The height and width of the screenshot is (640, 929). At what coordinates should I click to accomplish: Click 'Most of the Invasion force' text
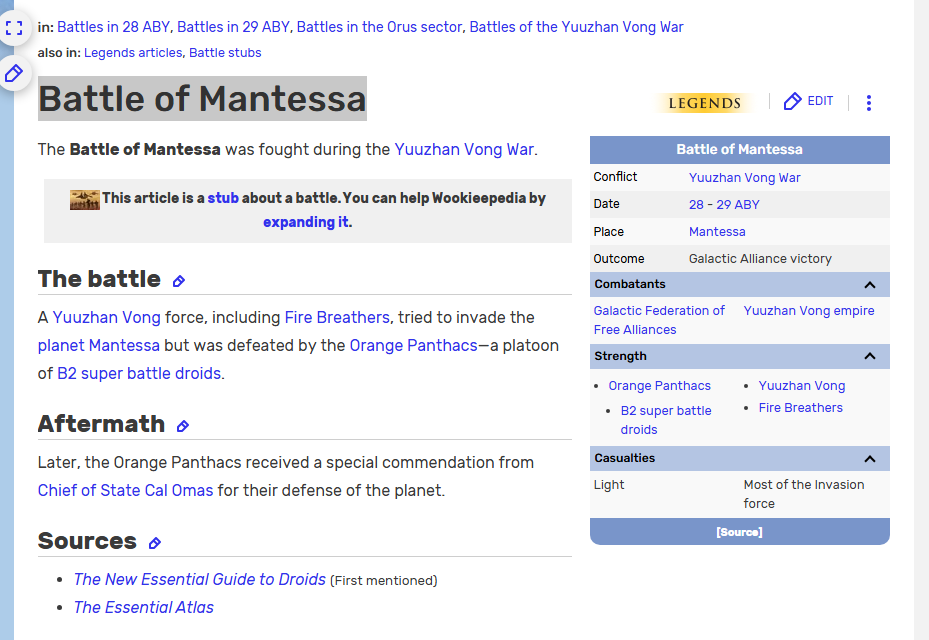coord(804,494)
